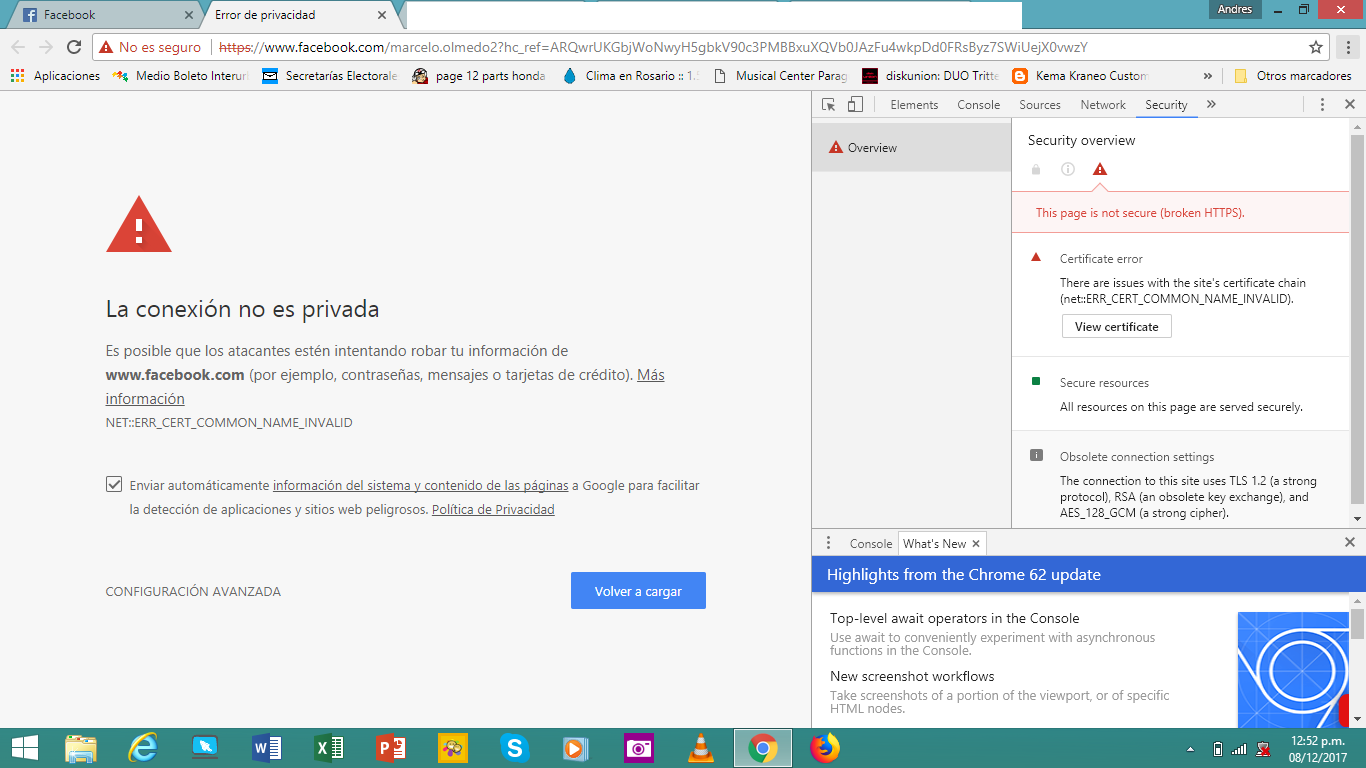Click the Security overview panel scrollbar
The image size is (1366, 768).
[x=1357, y=322]
